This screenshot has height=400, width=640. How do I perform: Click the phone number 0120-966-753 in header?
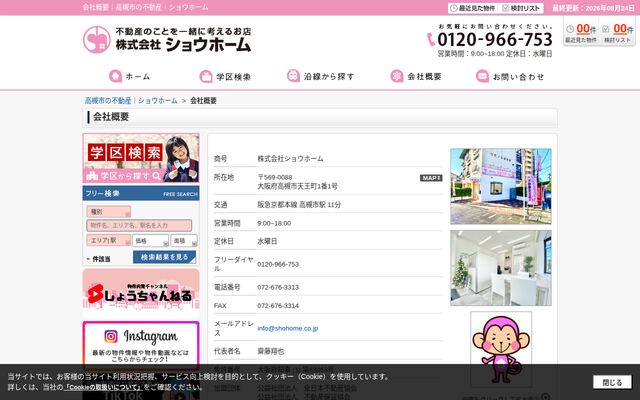coord(495,40)
